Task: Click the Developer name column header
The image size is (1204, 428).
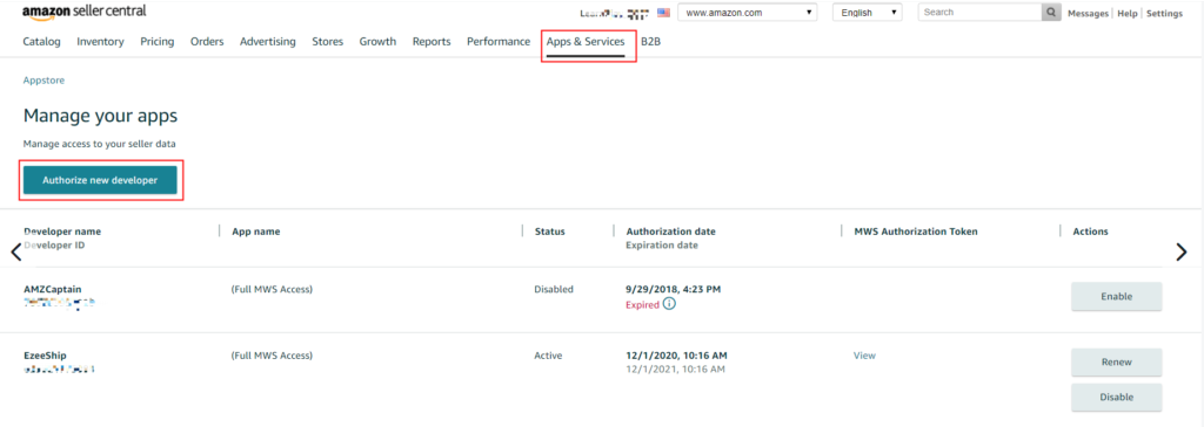Action: point(62,231)
